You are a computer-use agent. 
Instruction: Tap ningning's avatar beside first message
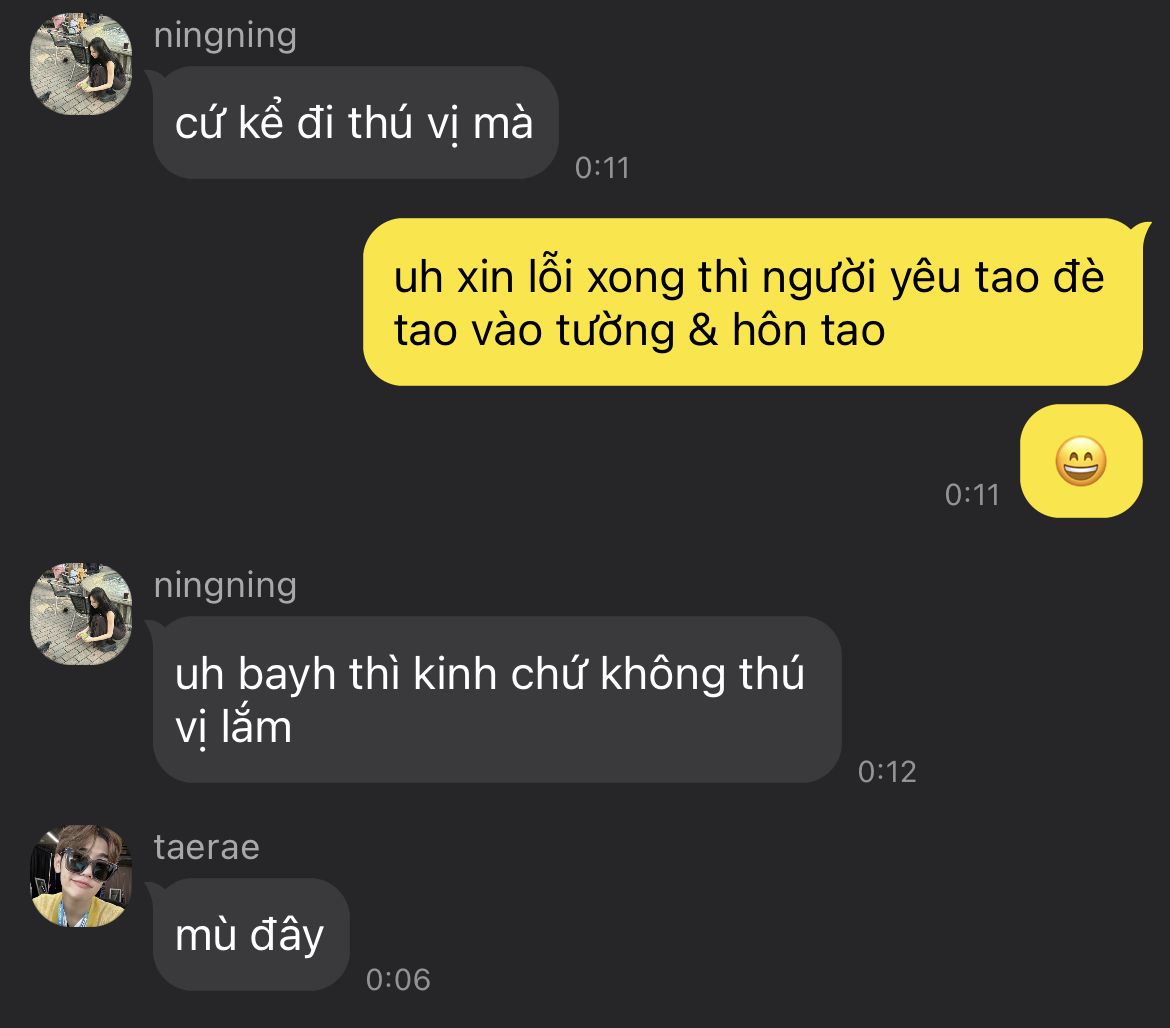[81, 63]
